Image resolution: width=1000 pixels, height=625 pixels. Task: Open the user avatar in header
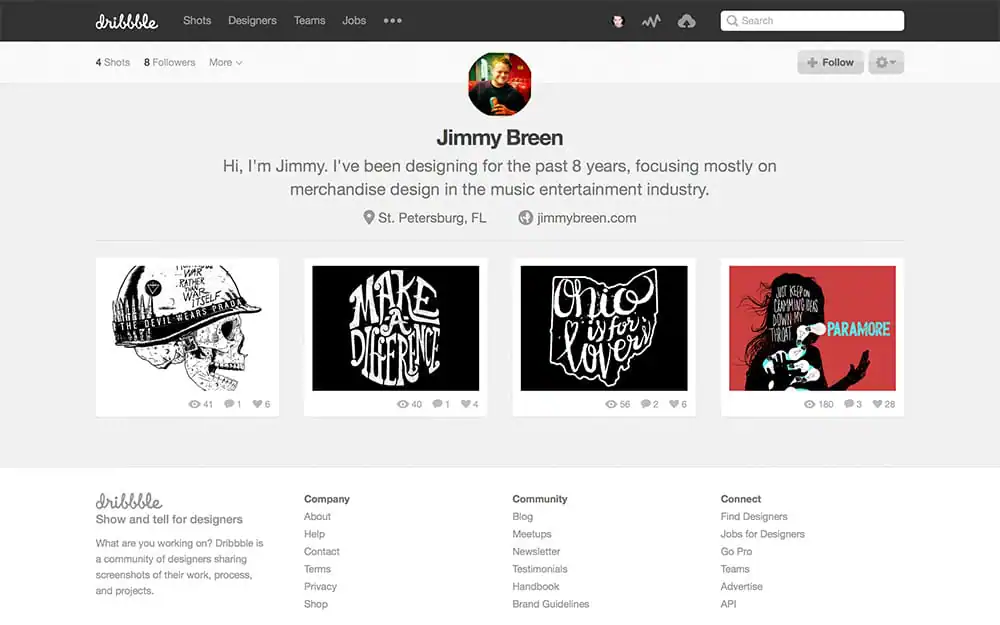coord(617,21)
